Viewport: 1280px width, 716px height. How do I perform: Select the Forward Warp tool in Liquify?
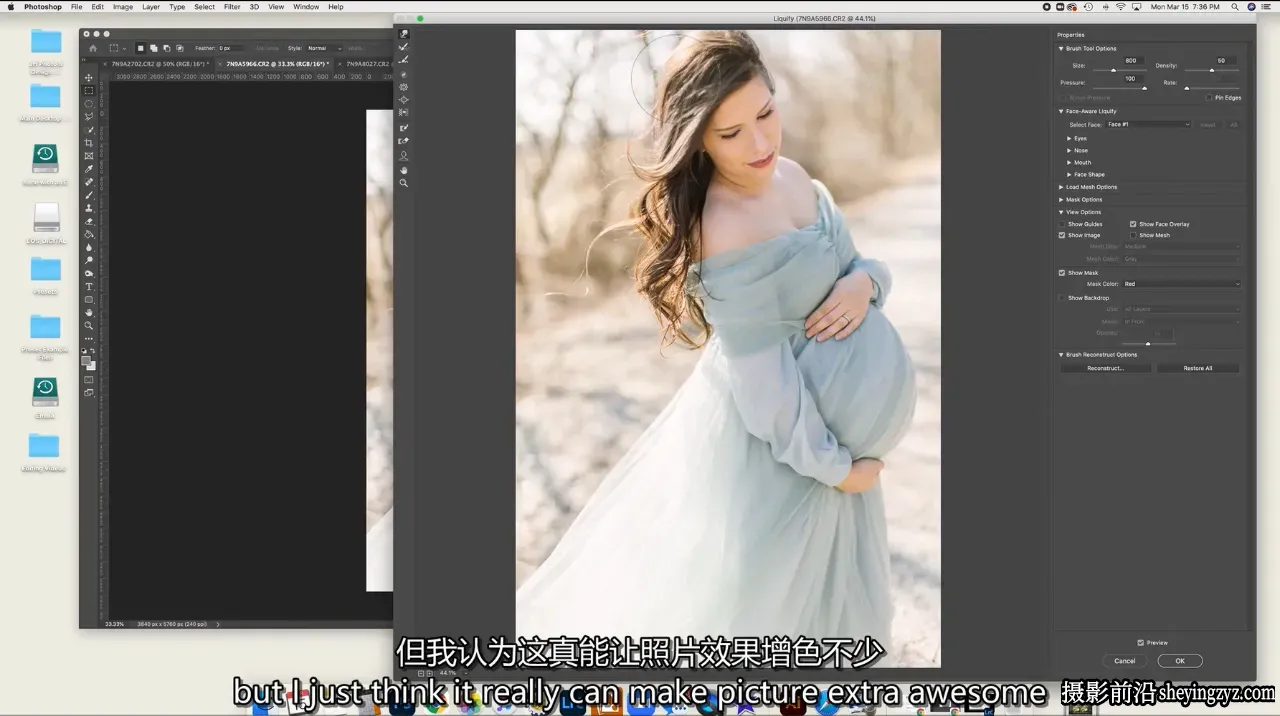pyautogui.click(x=404, y=34)
